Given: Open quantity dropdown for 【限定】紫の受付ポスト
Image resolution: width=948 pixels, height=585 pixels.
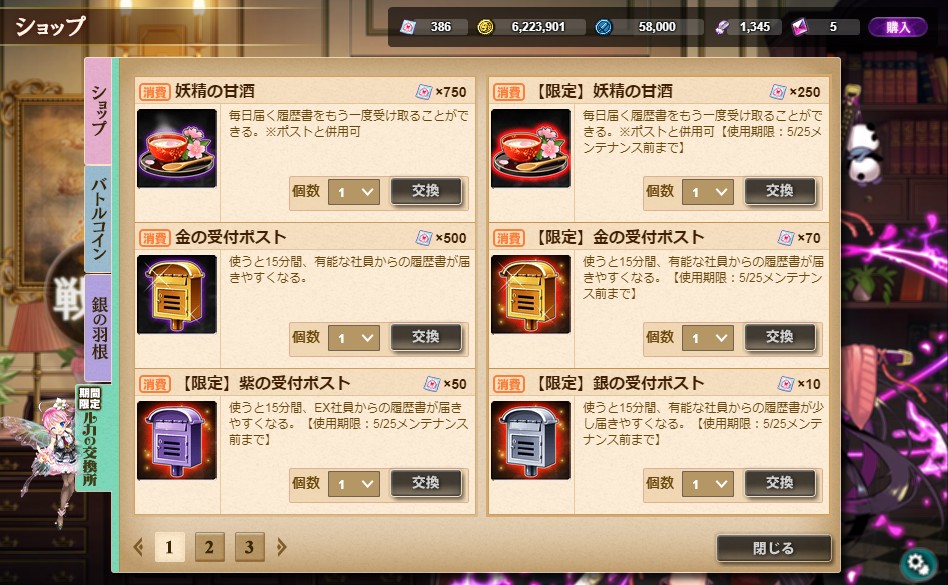Looking at the screenshot, I should (x=354, y=484).
